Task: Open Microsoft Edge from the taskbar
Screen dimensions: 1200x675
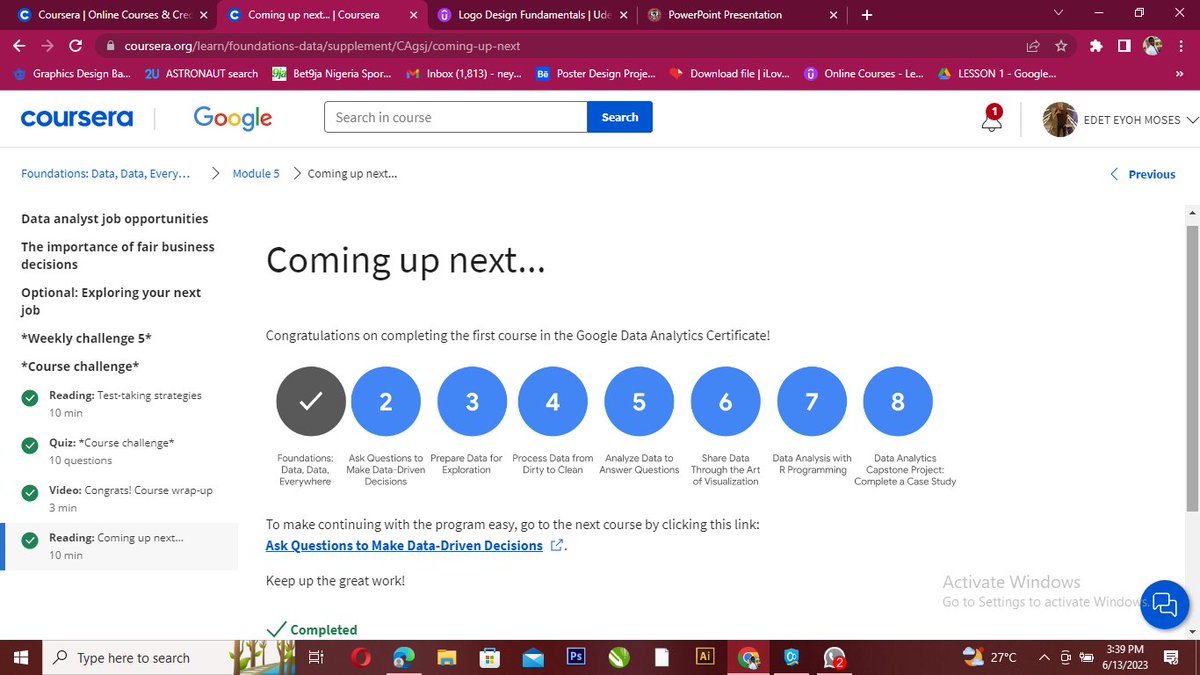Action: (404, 657)
